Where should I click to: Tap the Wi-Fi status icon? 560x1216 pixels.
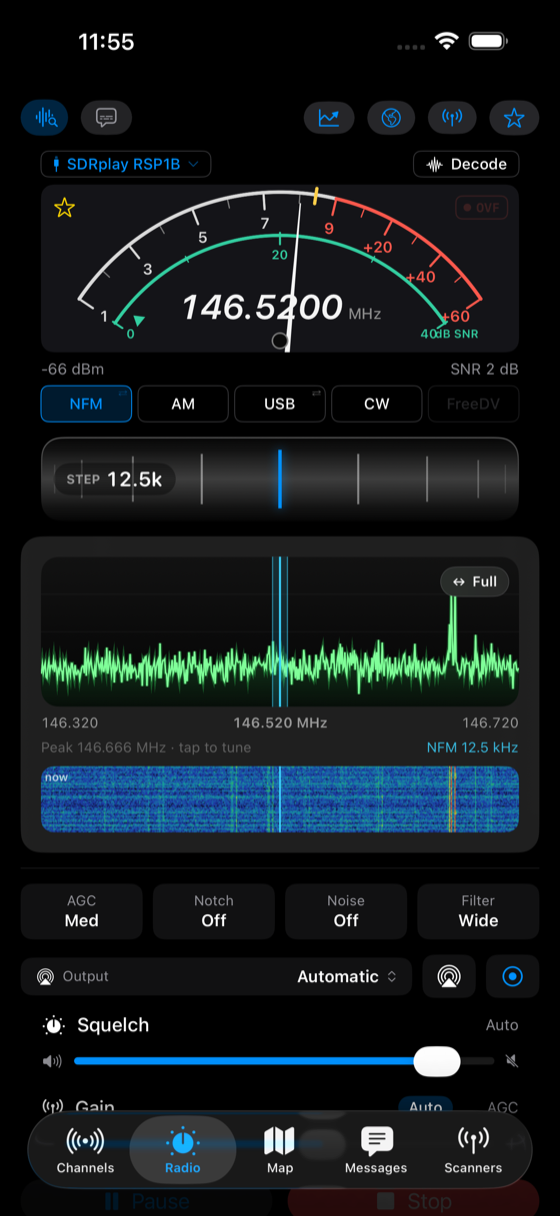tap(446, 42)
